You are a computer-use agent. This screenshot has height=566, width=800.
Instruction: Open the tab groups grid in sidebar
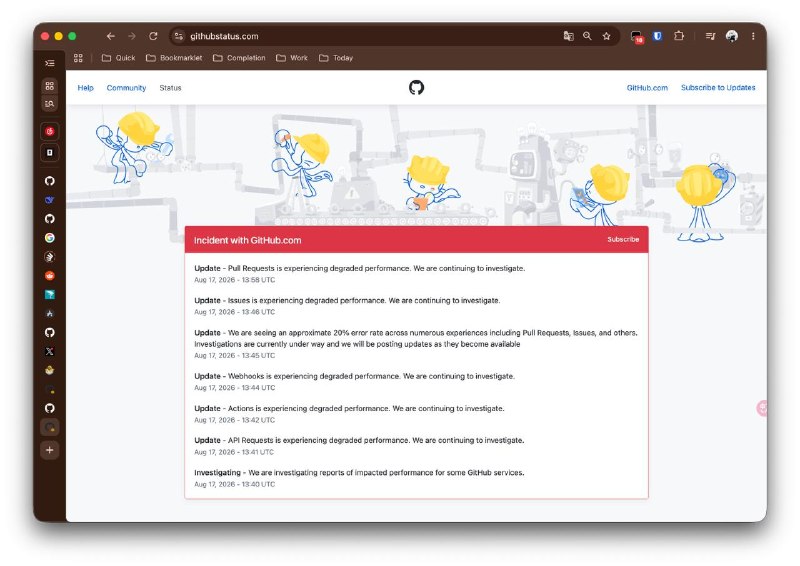tap(49, 86)
